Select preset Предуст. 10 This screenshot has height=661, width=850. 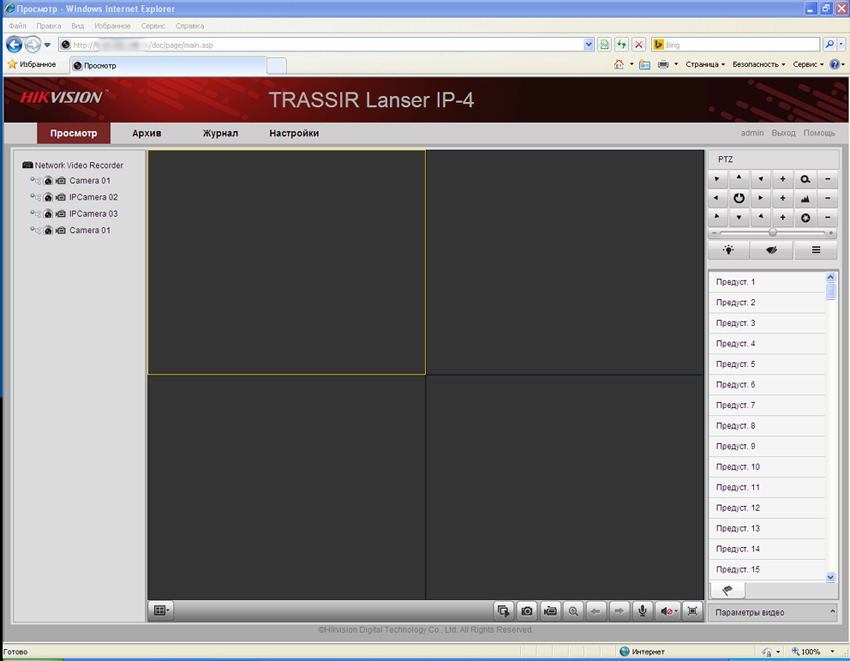[767, 467]
